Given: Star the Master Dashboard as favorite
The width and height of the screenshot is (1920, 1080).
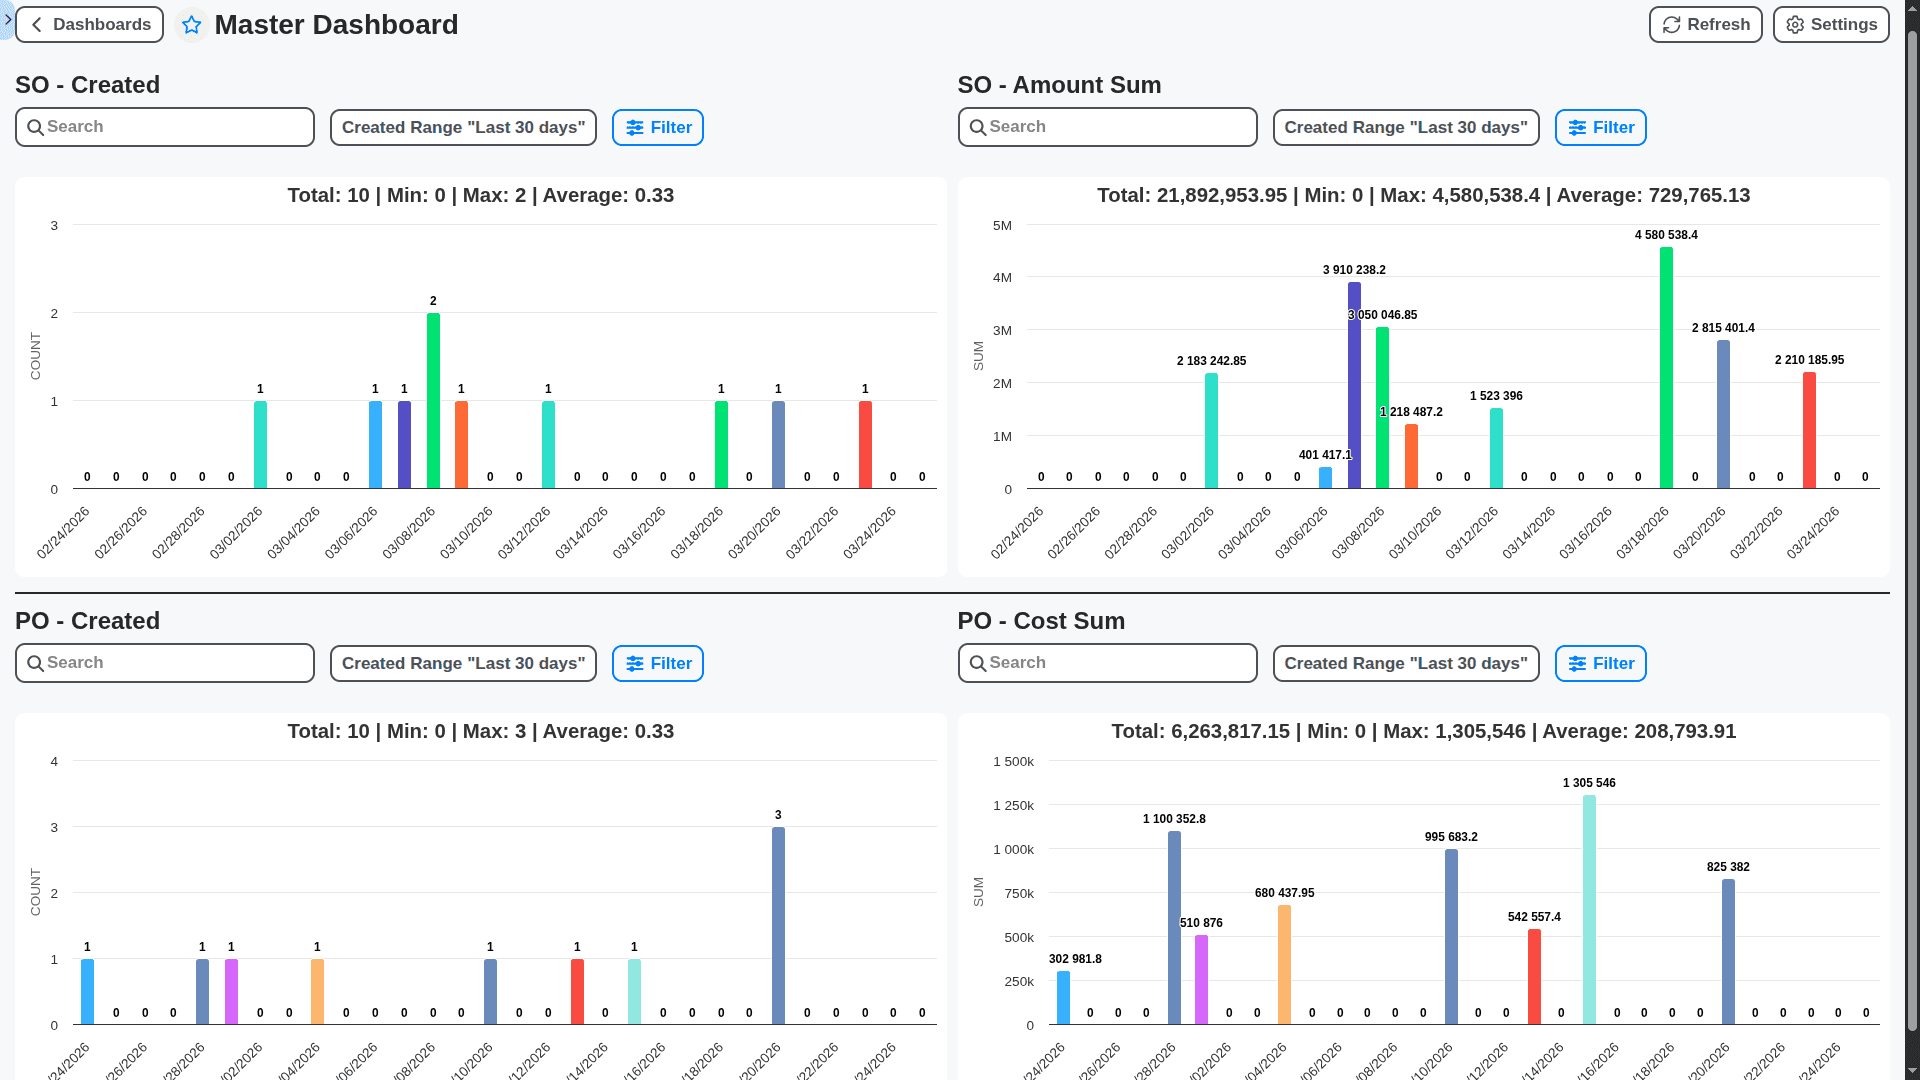Looking at the screenshot, I should (x=192, y=24).
